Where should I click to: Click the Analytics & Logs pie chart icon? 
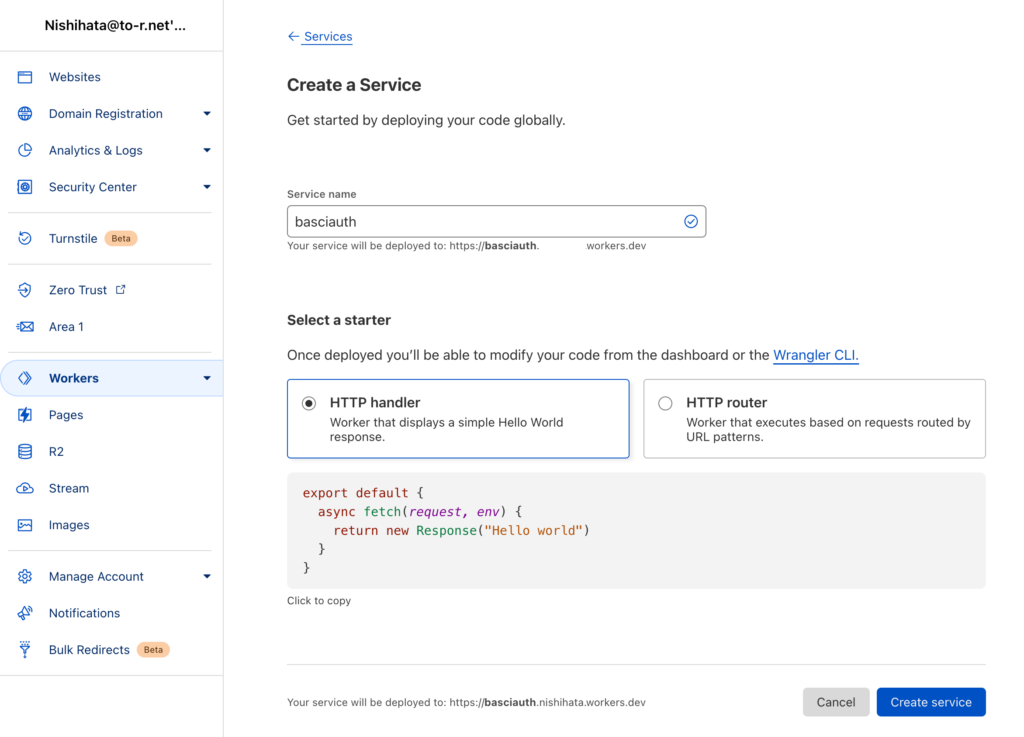point(25,150)
